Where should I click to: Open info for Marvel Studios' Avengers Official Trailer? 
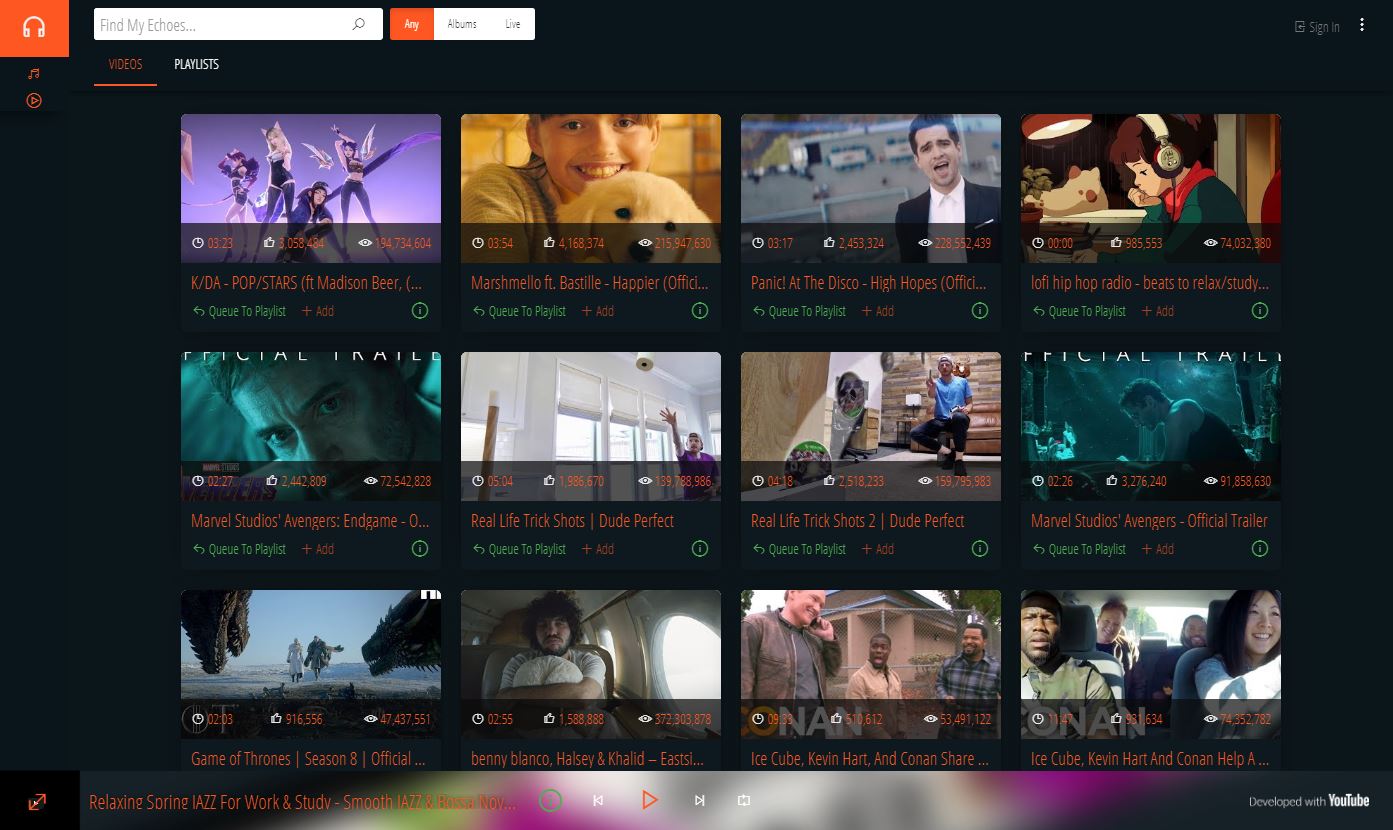click(1260, 549)
